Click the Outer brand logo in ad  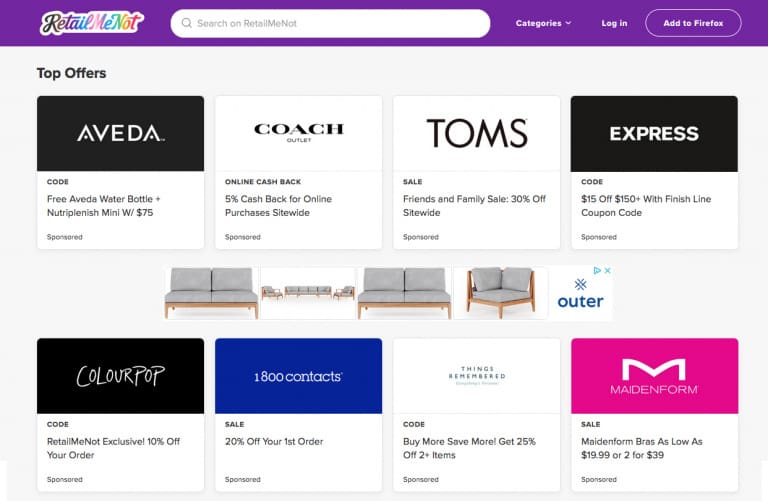tap(580, 294)
